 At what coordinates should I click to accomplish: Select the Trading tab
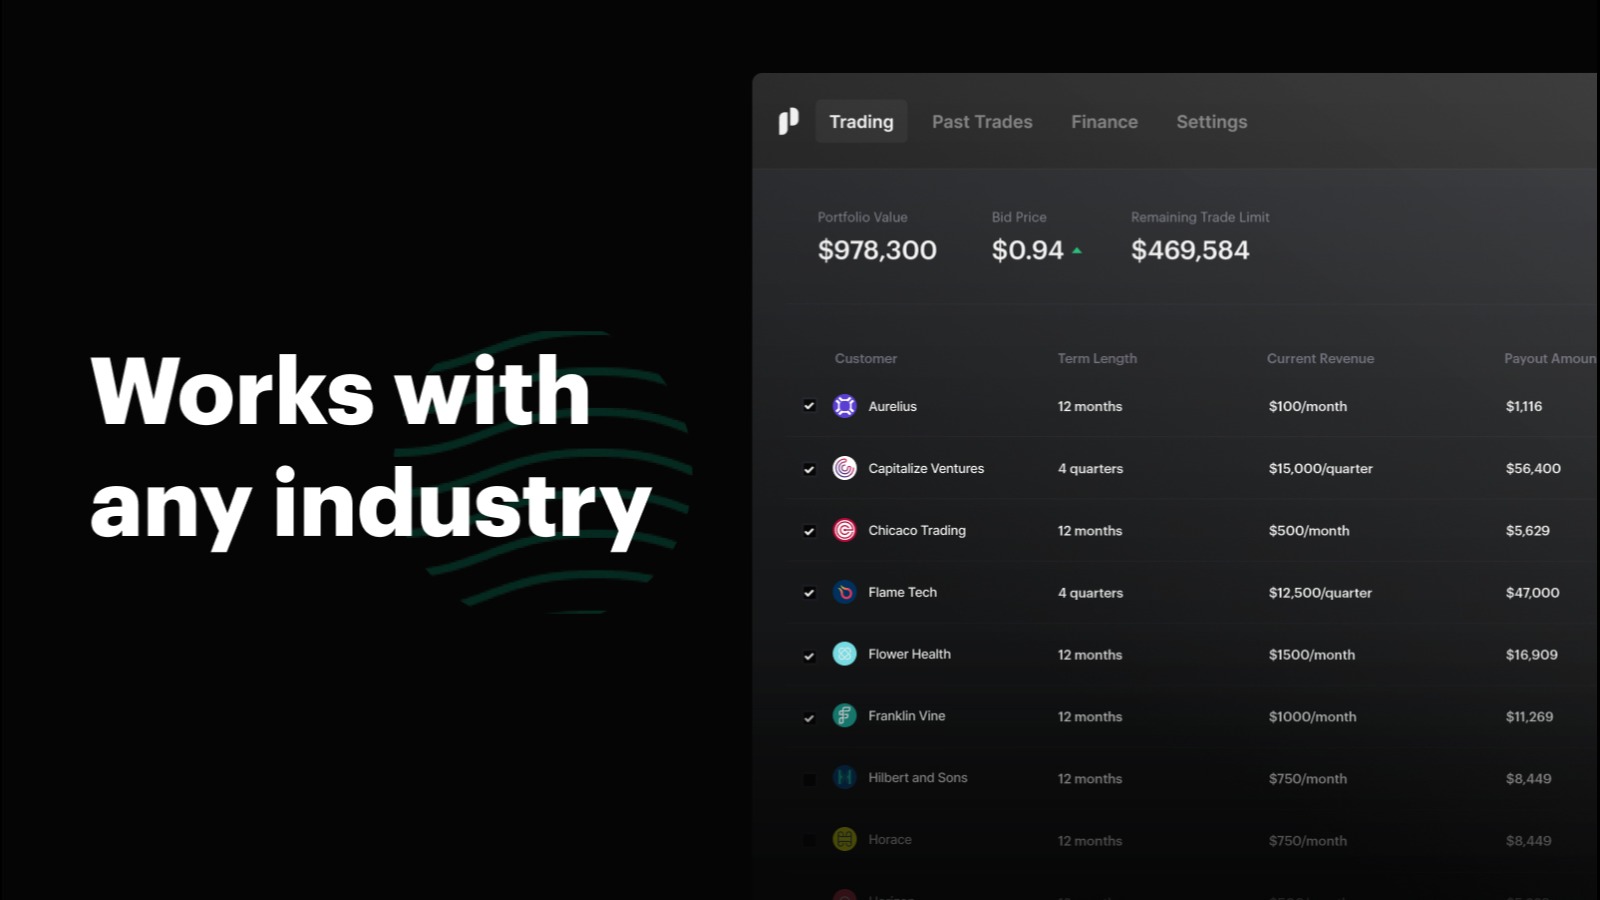coord(861,122)
